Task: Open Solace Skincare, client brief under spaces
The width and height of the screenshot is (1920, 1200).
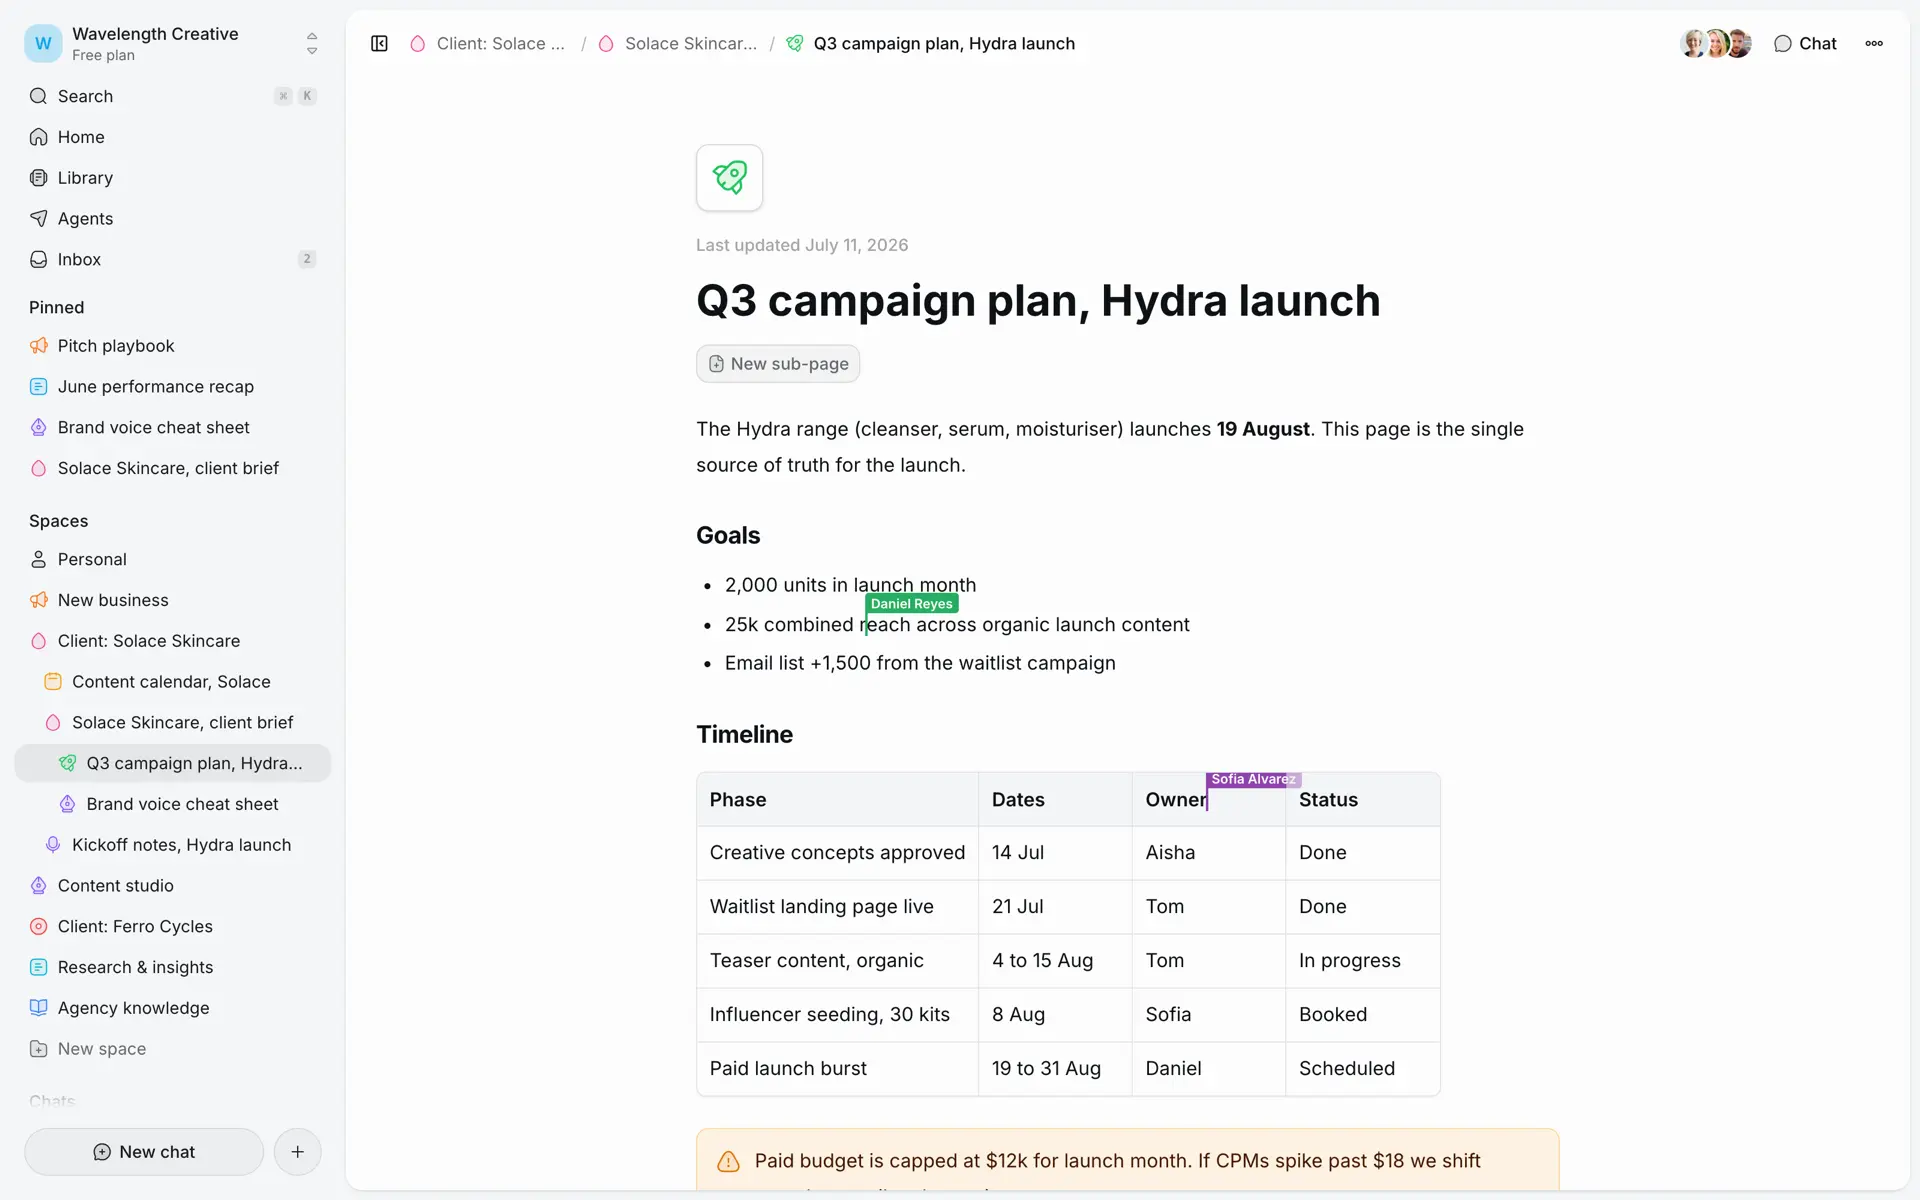Action: pyautogui.click(x=173, y=723)
